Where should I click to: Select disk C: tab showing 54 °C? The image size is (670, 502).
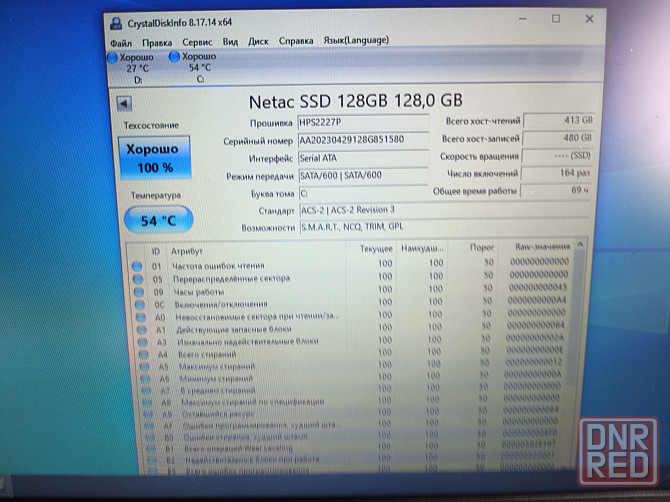coord(196,68)
